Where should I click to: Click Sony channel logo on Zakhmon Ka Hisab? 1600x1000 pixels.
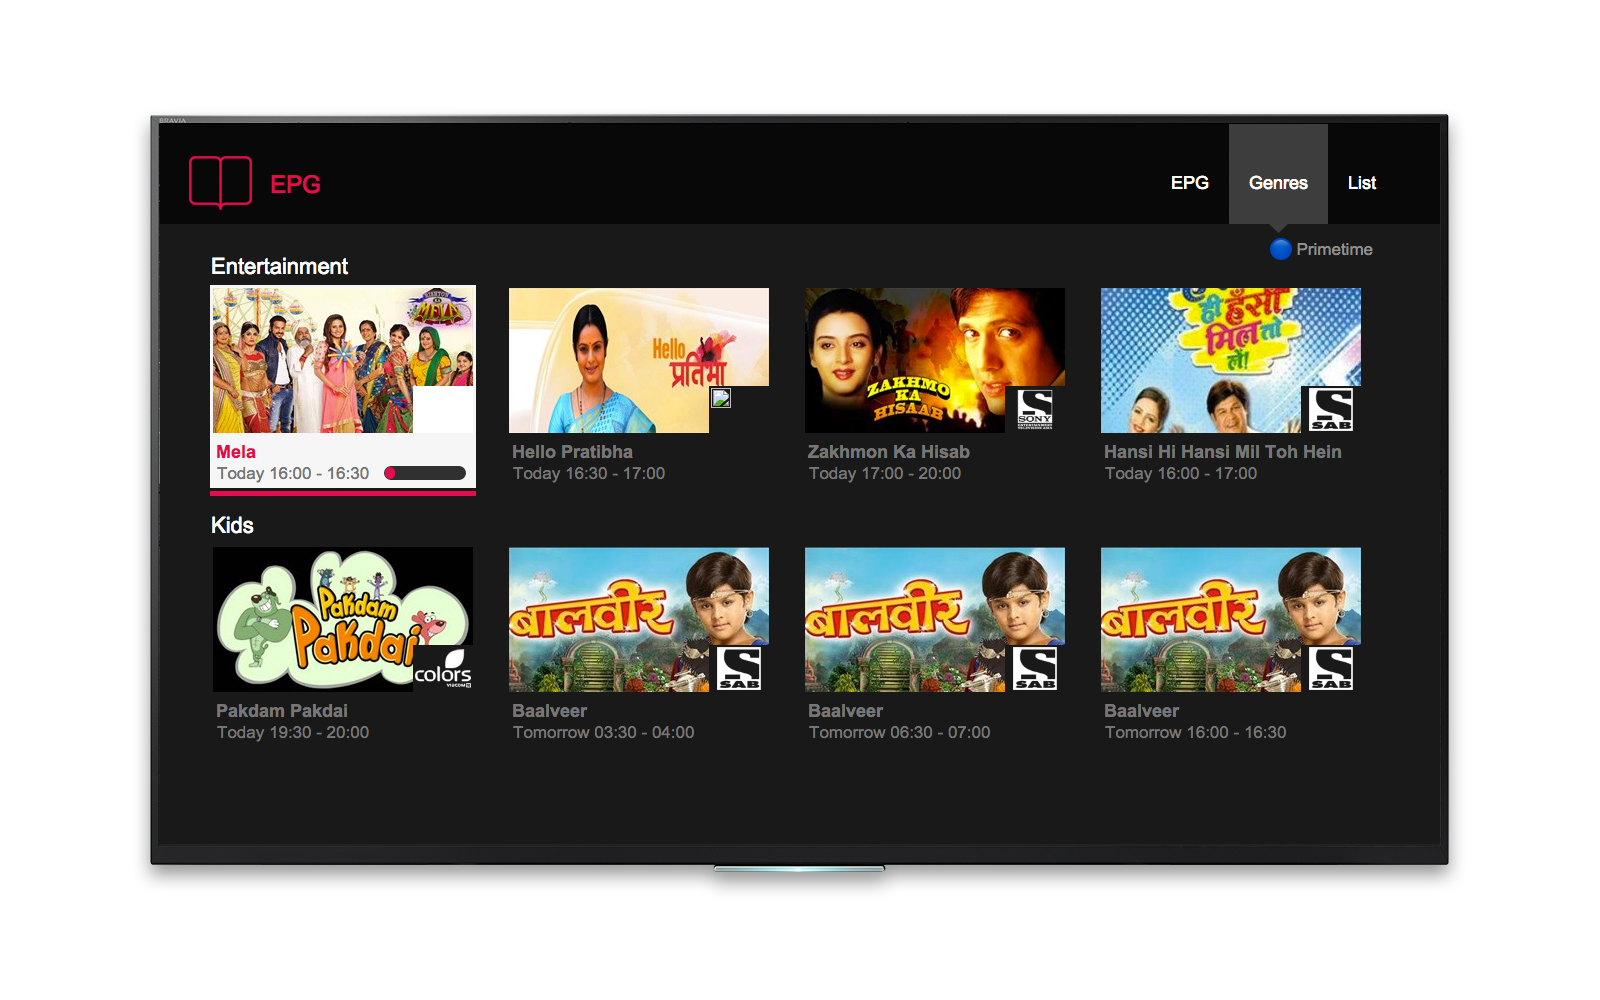1035,409
